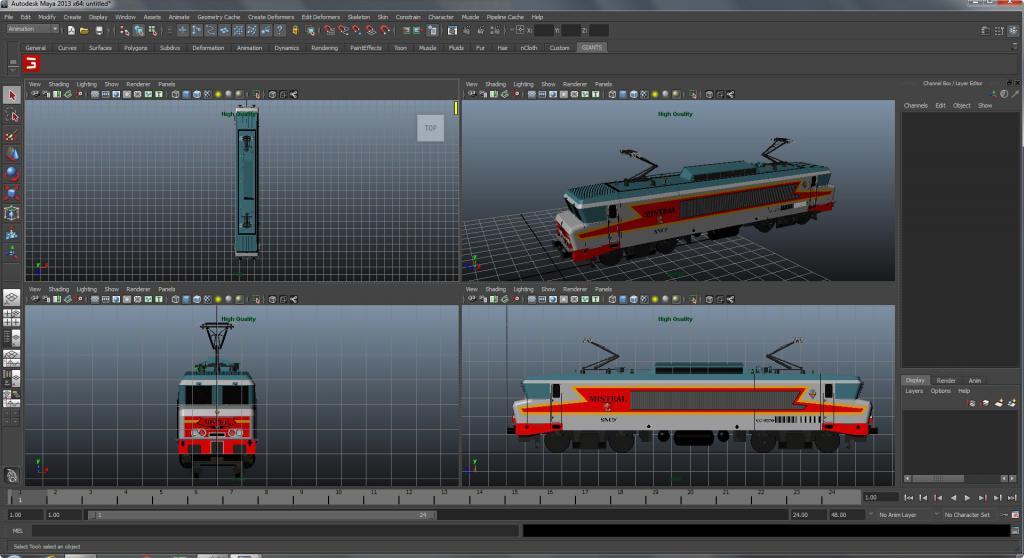Toggle shelf menu tab button at left

tap(12, 64)
